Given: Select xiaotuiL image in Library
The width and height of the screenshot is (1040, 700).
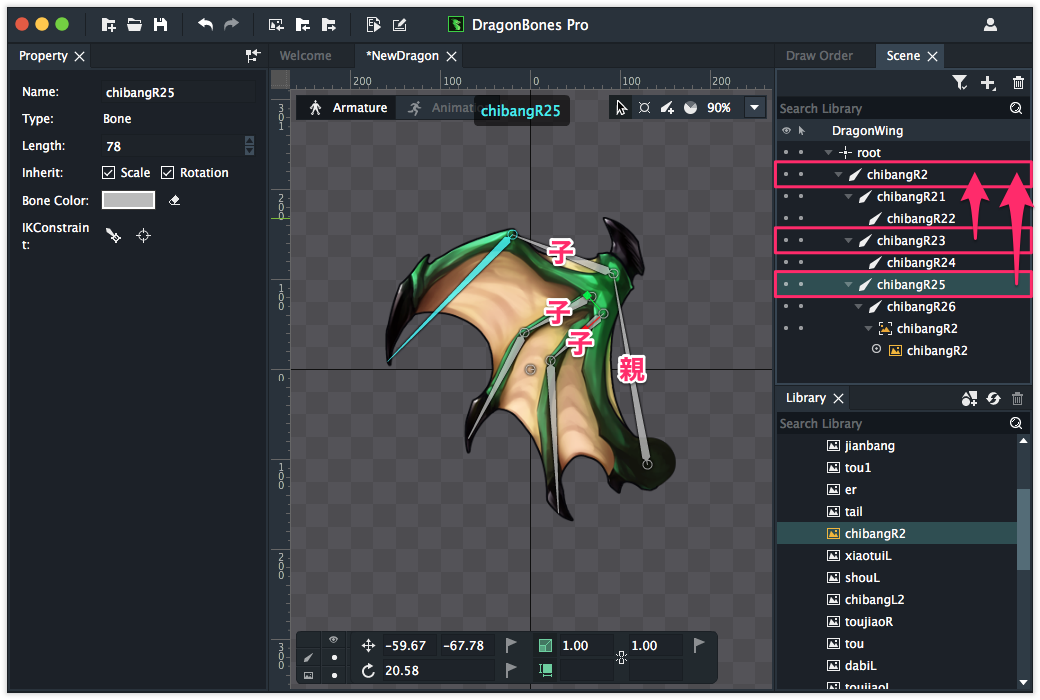Looking at the screenshot, I should click(x=868, y=556).
